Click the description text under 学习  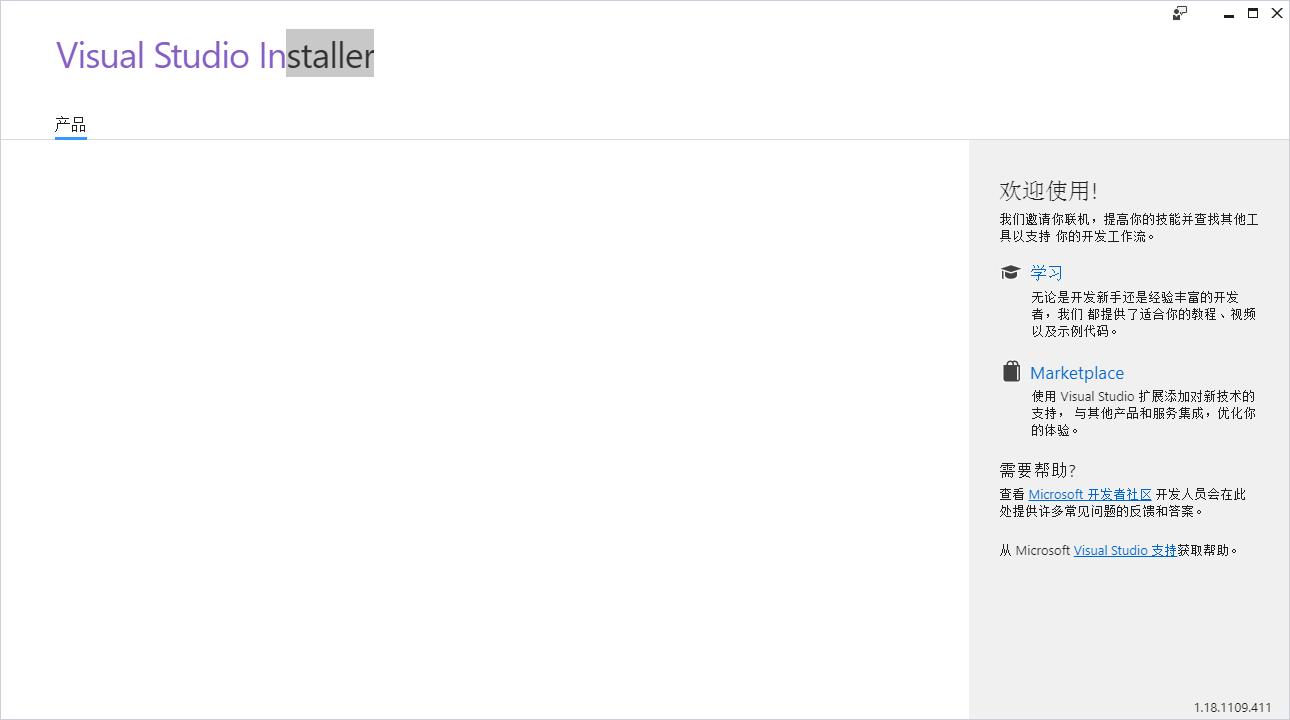[x=1143, y=314]
